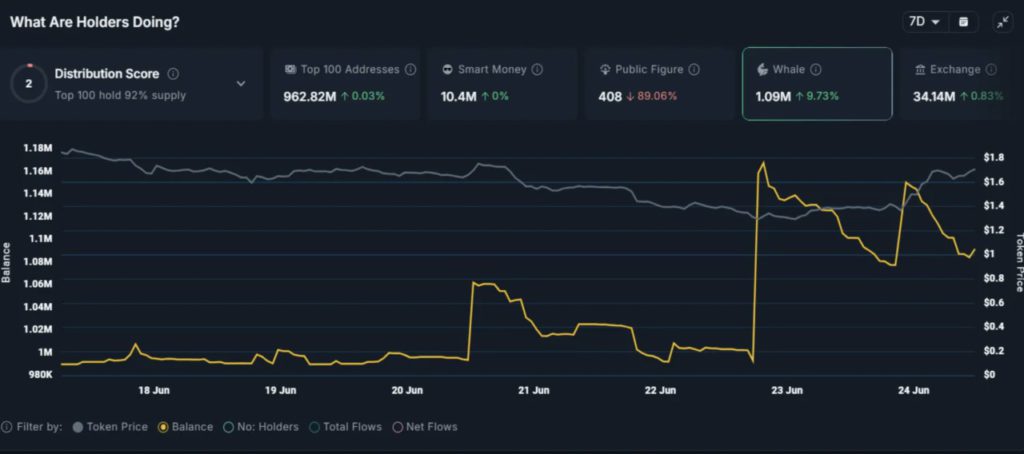Click the distribution score circular gauge showing 2

pos(28,84)
